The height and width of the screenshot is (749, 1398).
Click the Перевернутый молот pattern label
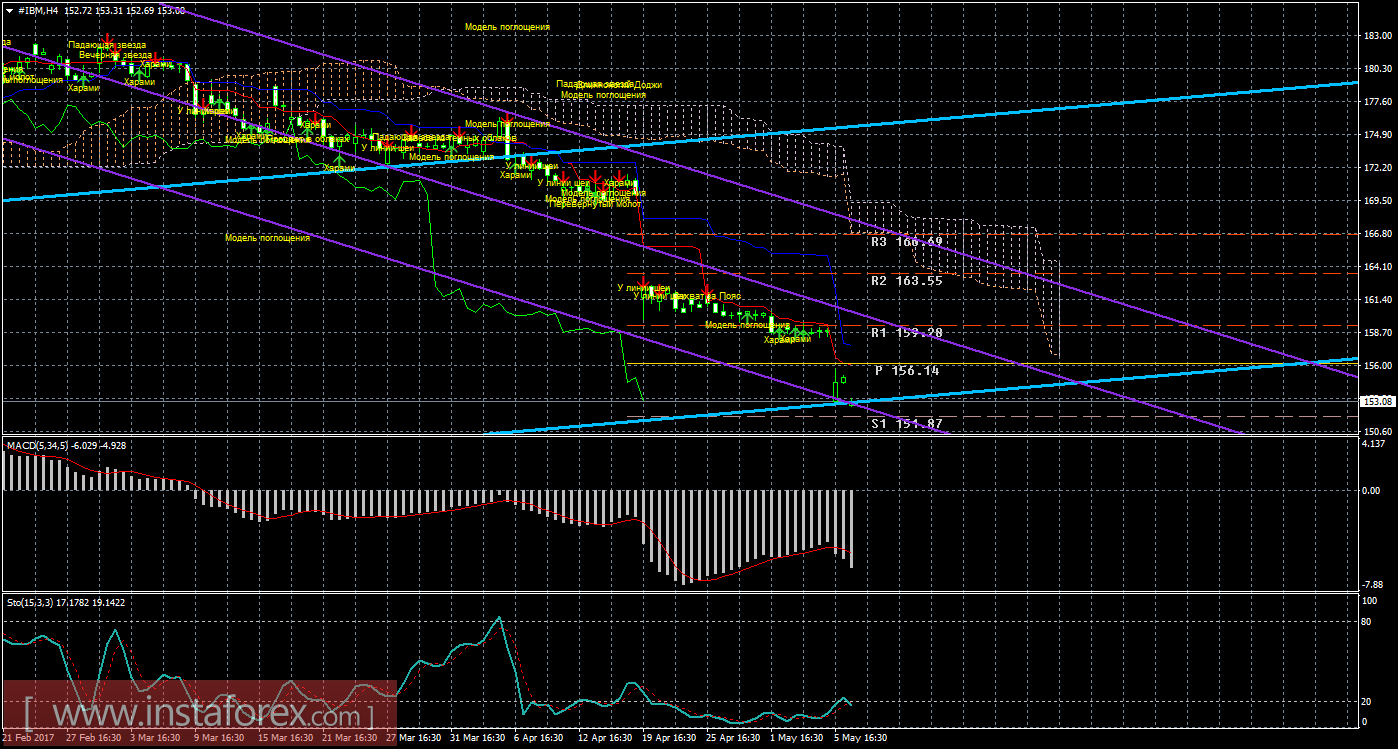[595, 204]
